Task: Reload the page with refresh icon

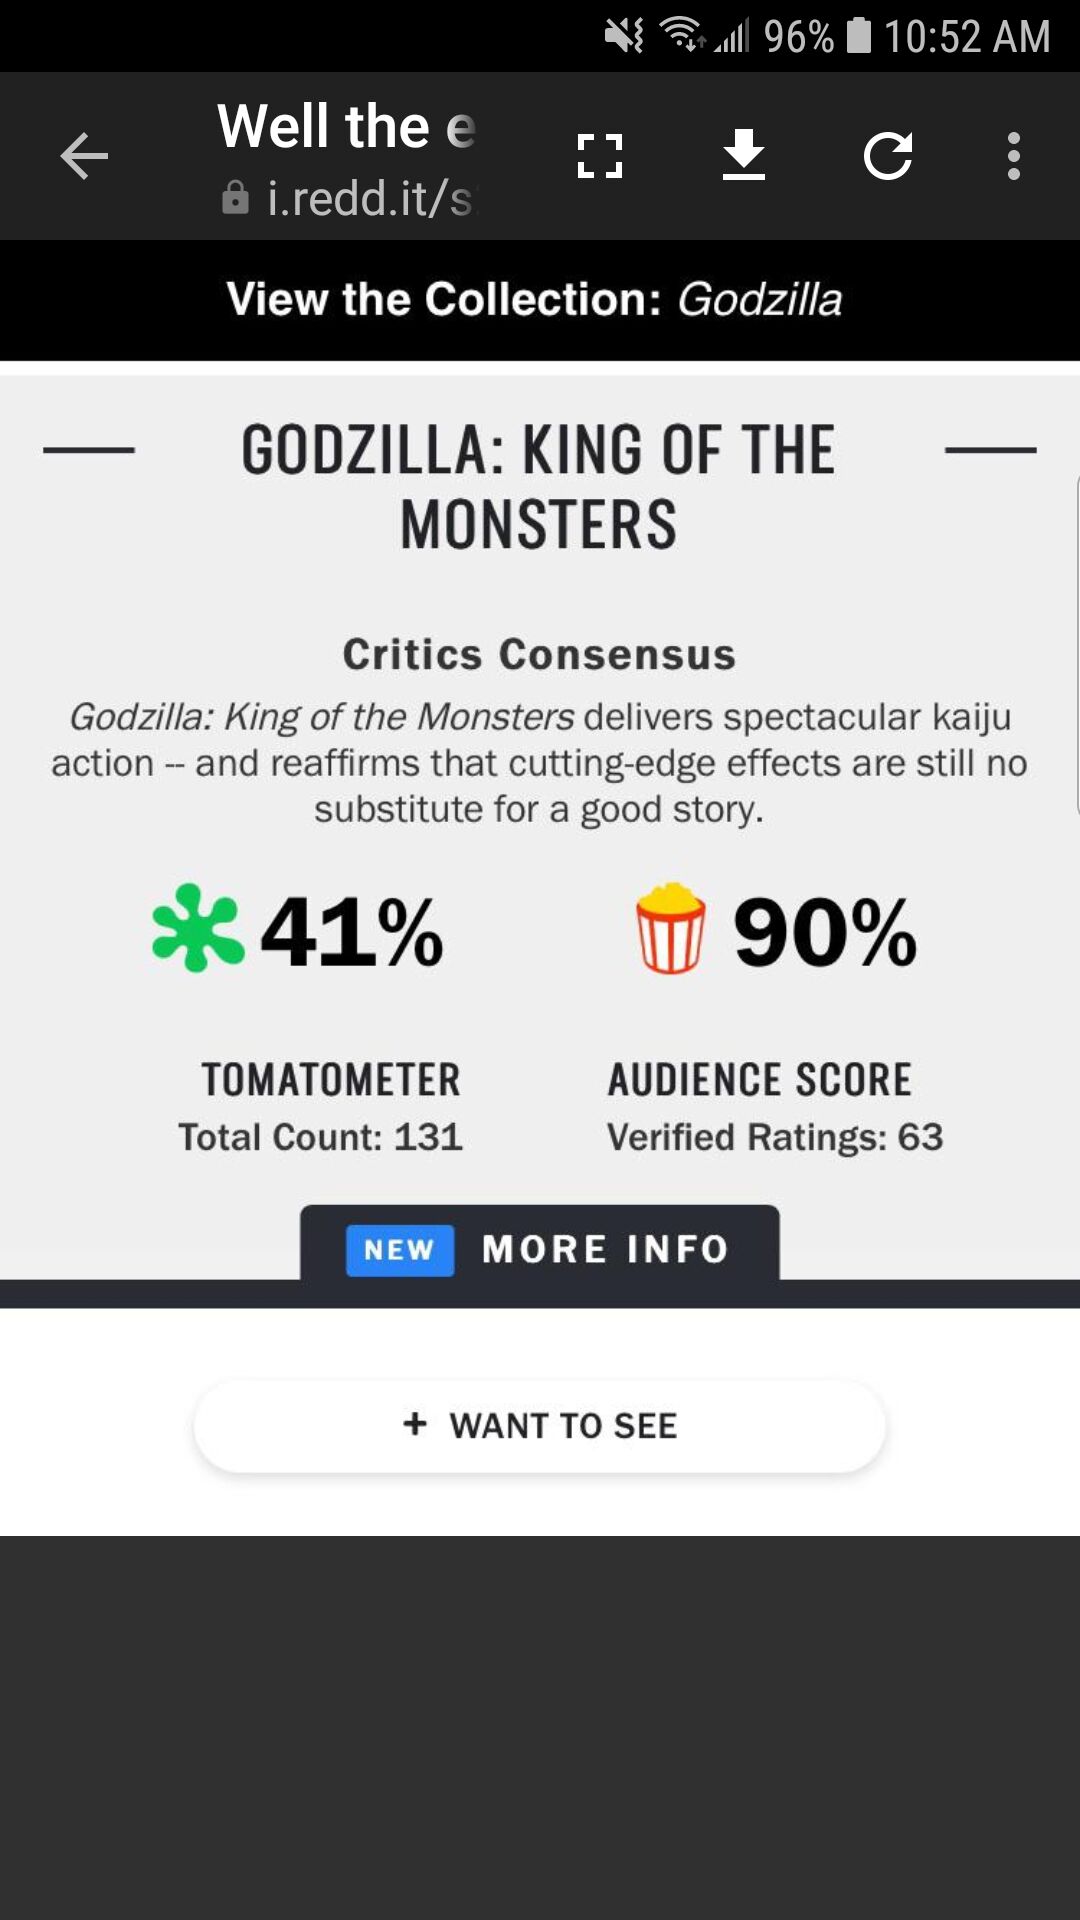Action: [888, 156]
